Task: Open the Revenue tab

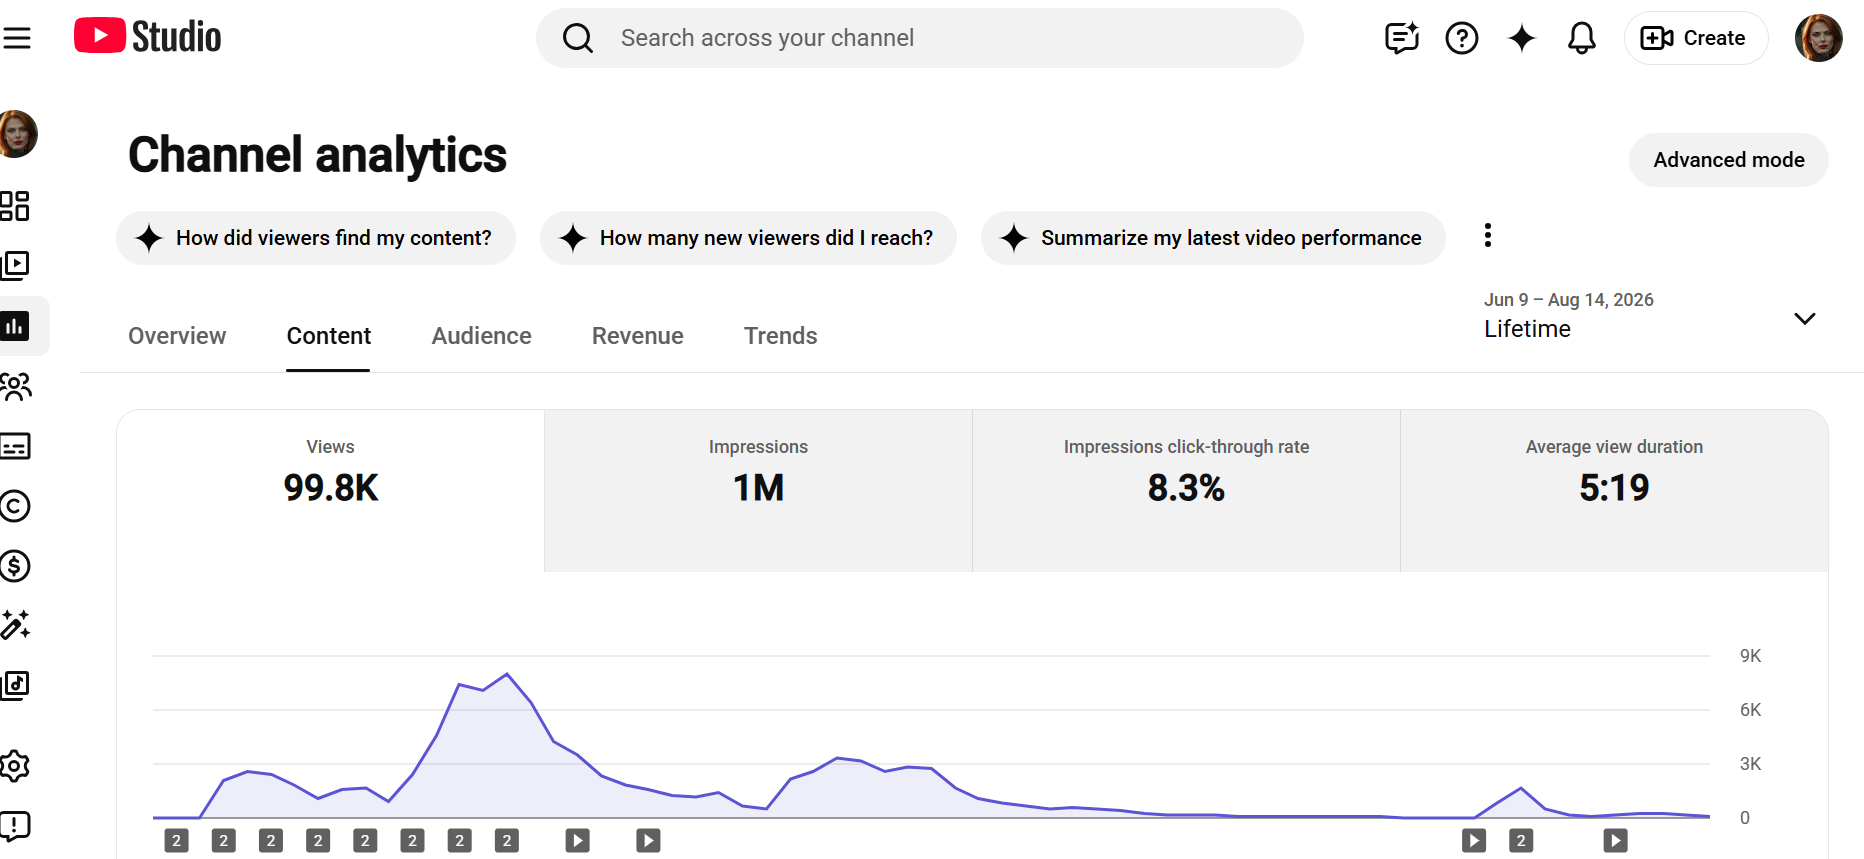Action: [x=637, y=336]
